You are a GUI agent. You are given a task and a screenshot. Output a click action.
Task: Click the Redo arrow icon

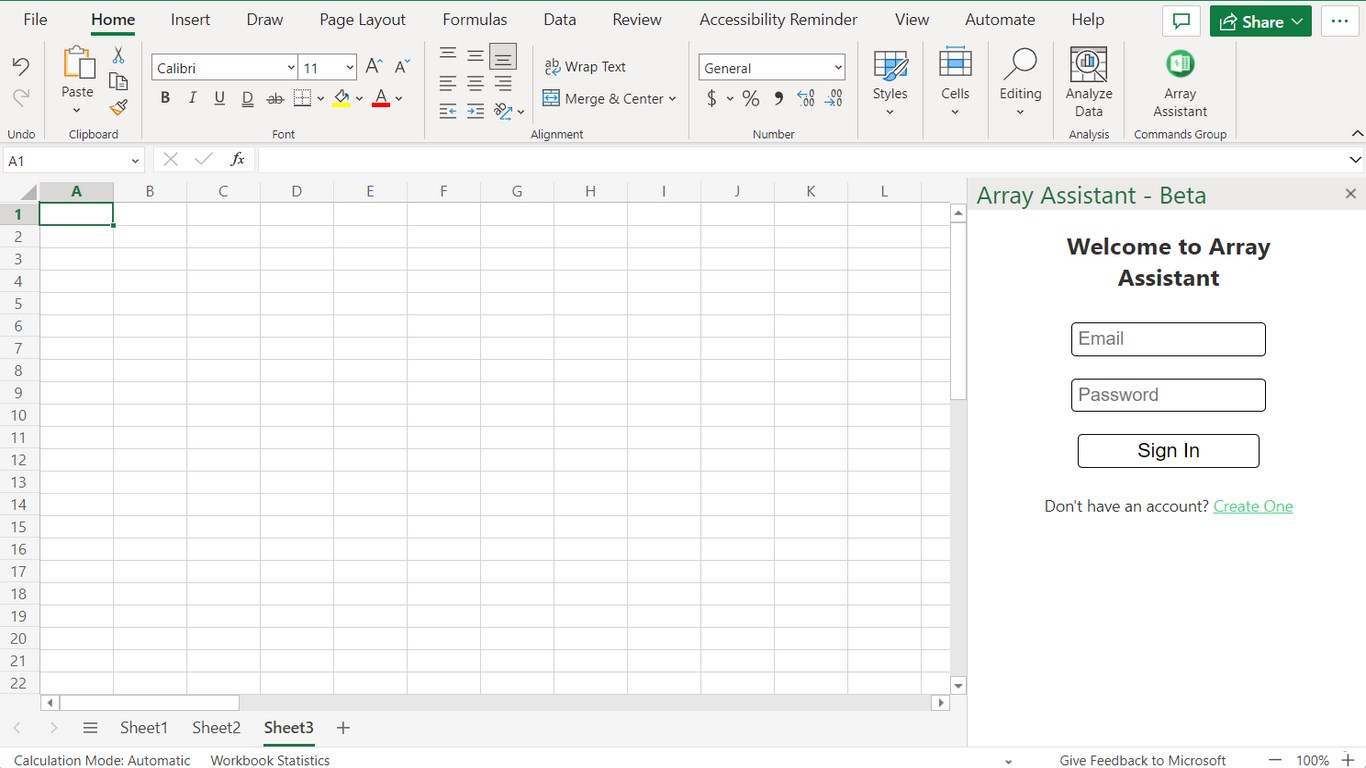[21, 97]
